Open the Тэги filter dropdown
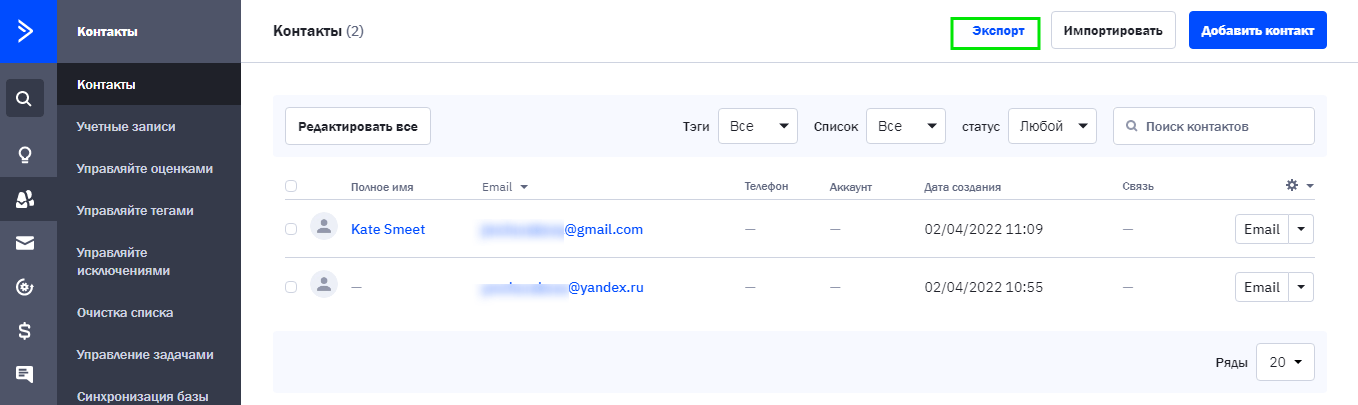 (758, 126)
